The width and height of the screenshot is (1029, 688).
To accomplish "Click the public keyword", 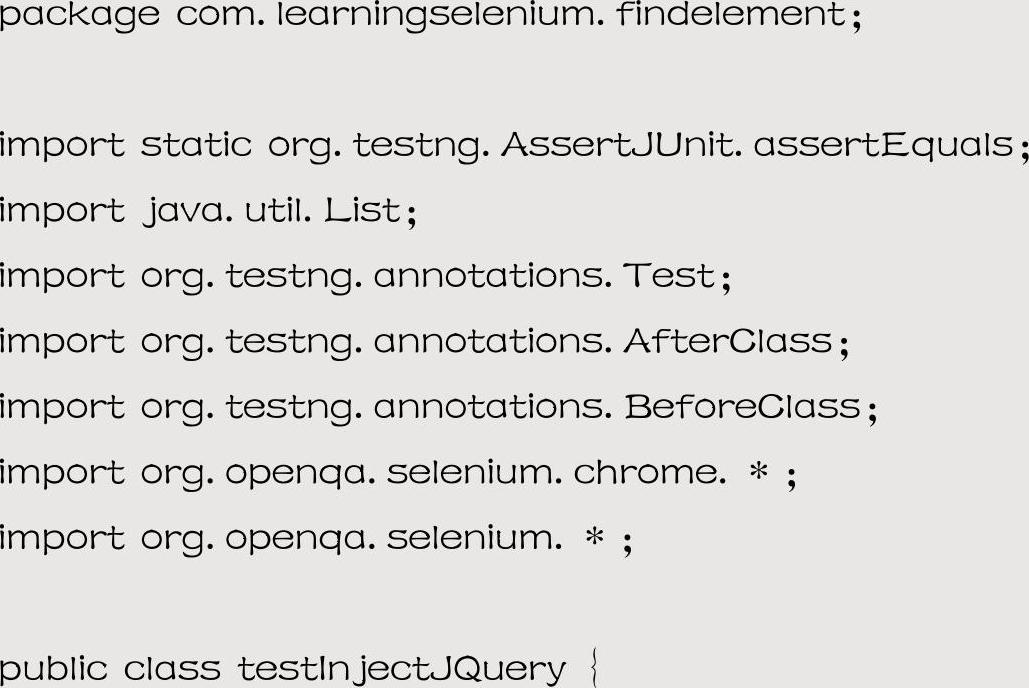I will point(54,671).
